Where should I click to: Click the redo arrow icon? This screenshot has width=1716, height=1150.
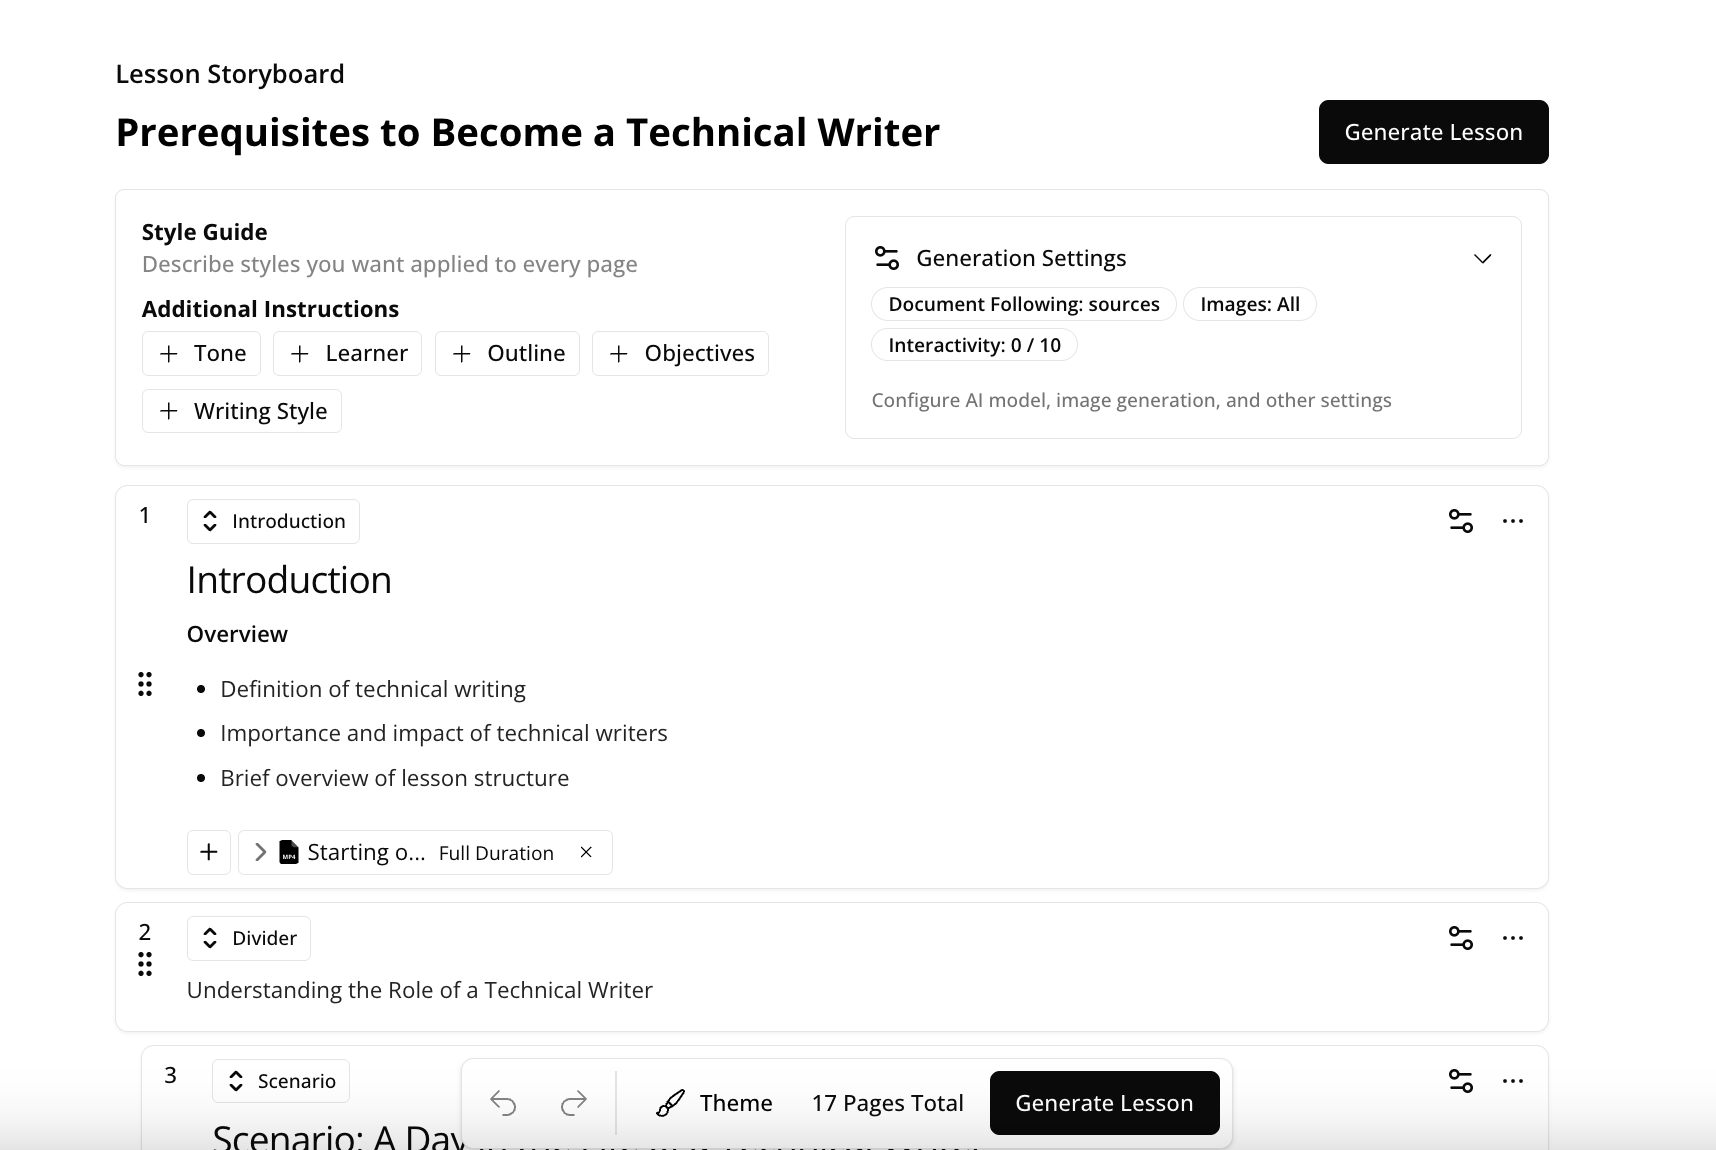pos(574,1103)
